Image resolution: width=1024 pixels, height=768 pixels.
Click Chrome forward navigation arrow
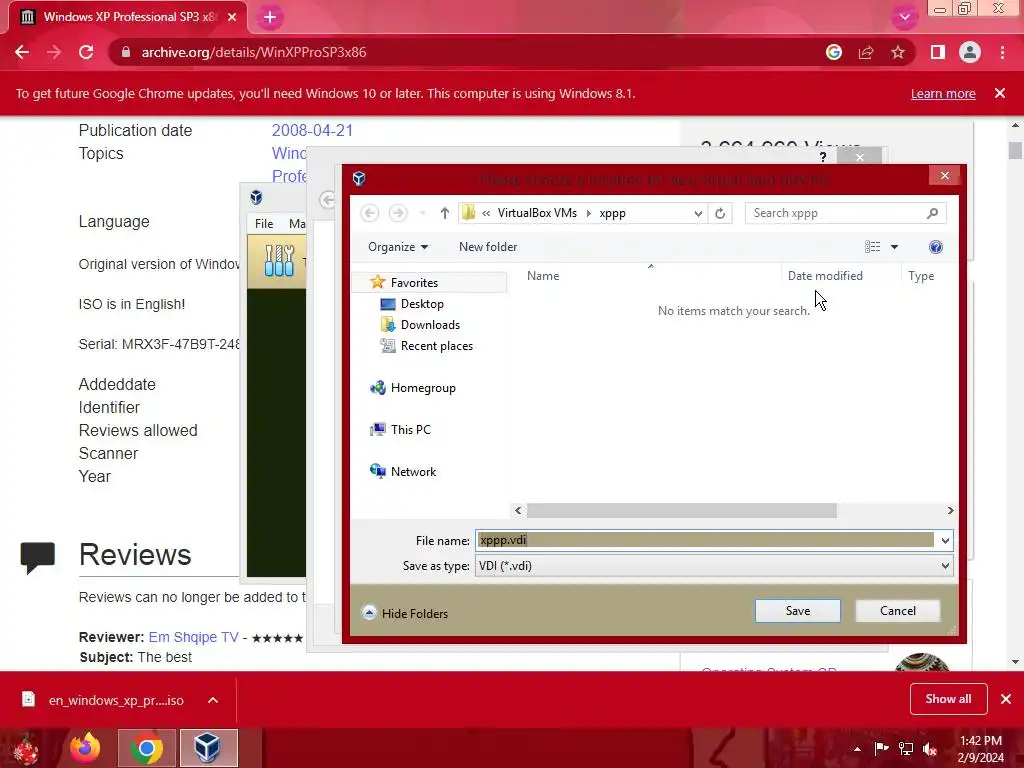click(54, 52)
